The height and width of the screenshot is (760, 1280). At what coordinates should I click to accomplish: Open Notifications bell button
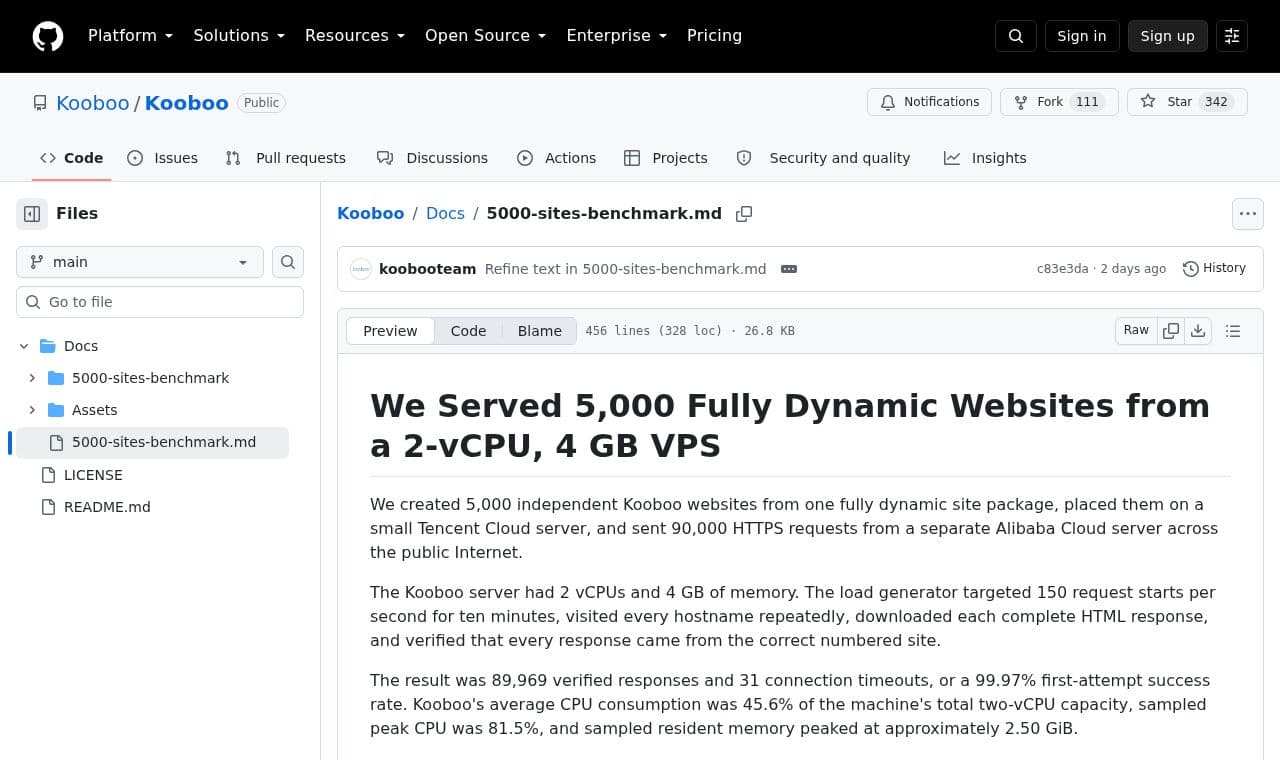coord(930,102)
